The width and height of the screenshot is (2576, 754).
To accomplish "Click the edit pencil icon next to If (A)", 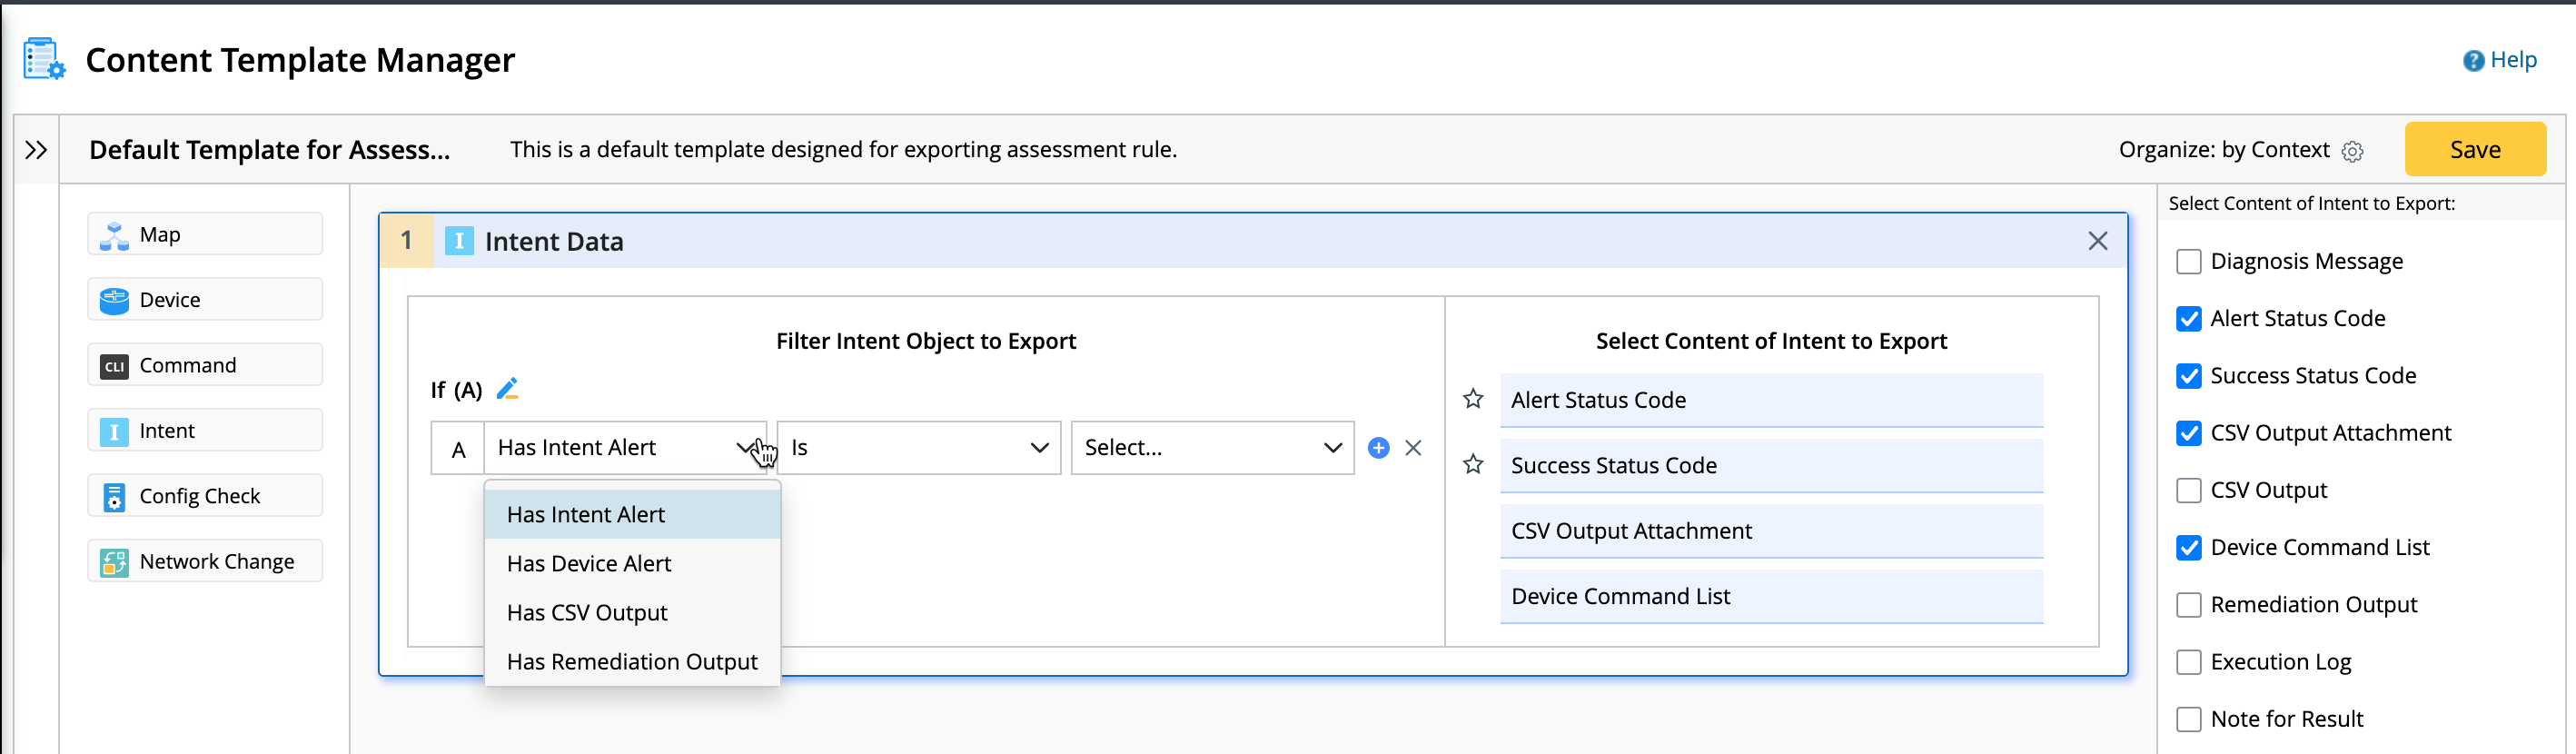I will coord(507,388).
